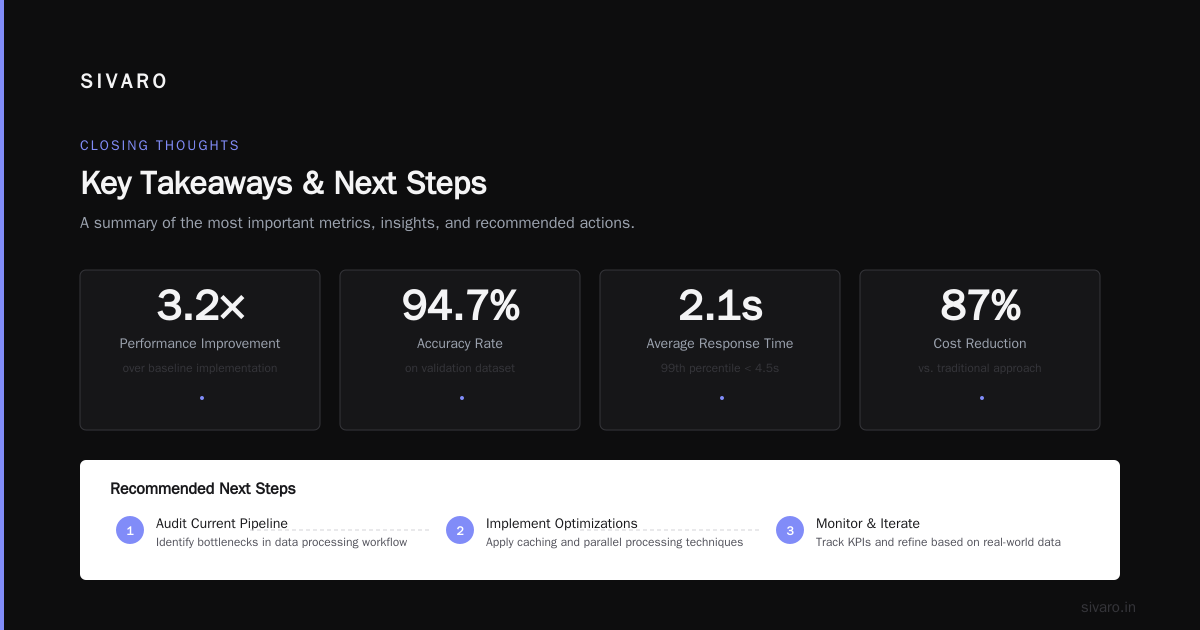Image resolution: width=1200 pixels, height=630 pixels.
Task: Click 'Apply caching and parallel processing techniques' text
Action: 614,542
